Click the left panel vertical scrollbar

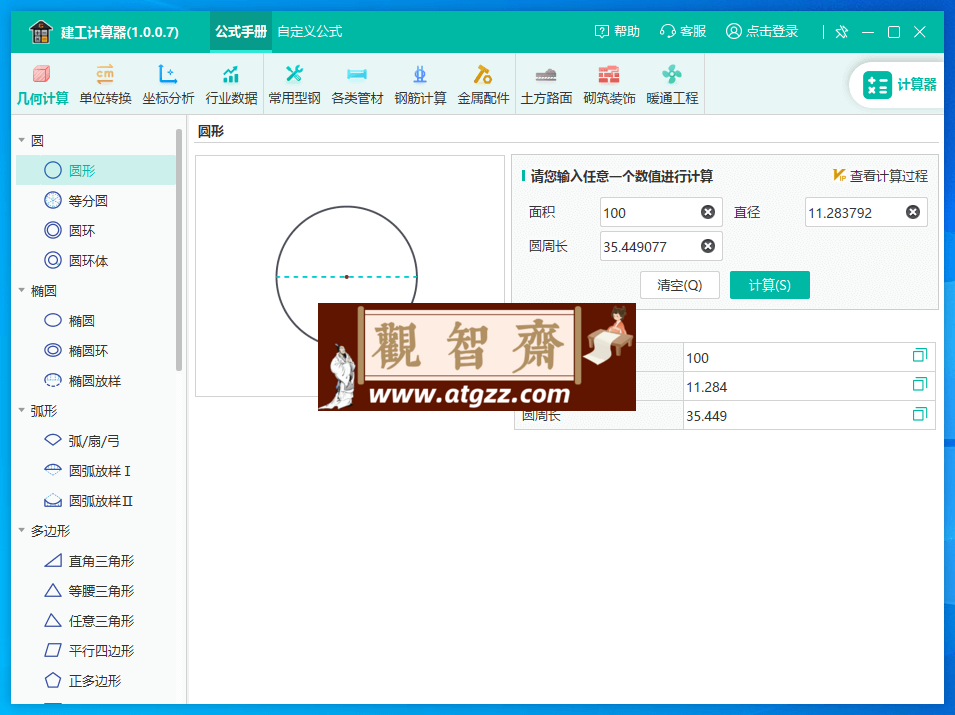179,250
